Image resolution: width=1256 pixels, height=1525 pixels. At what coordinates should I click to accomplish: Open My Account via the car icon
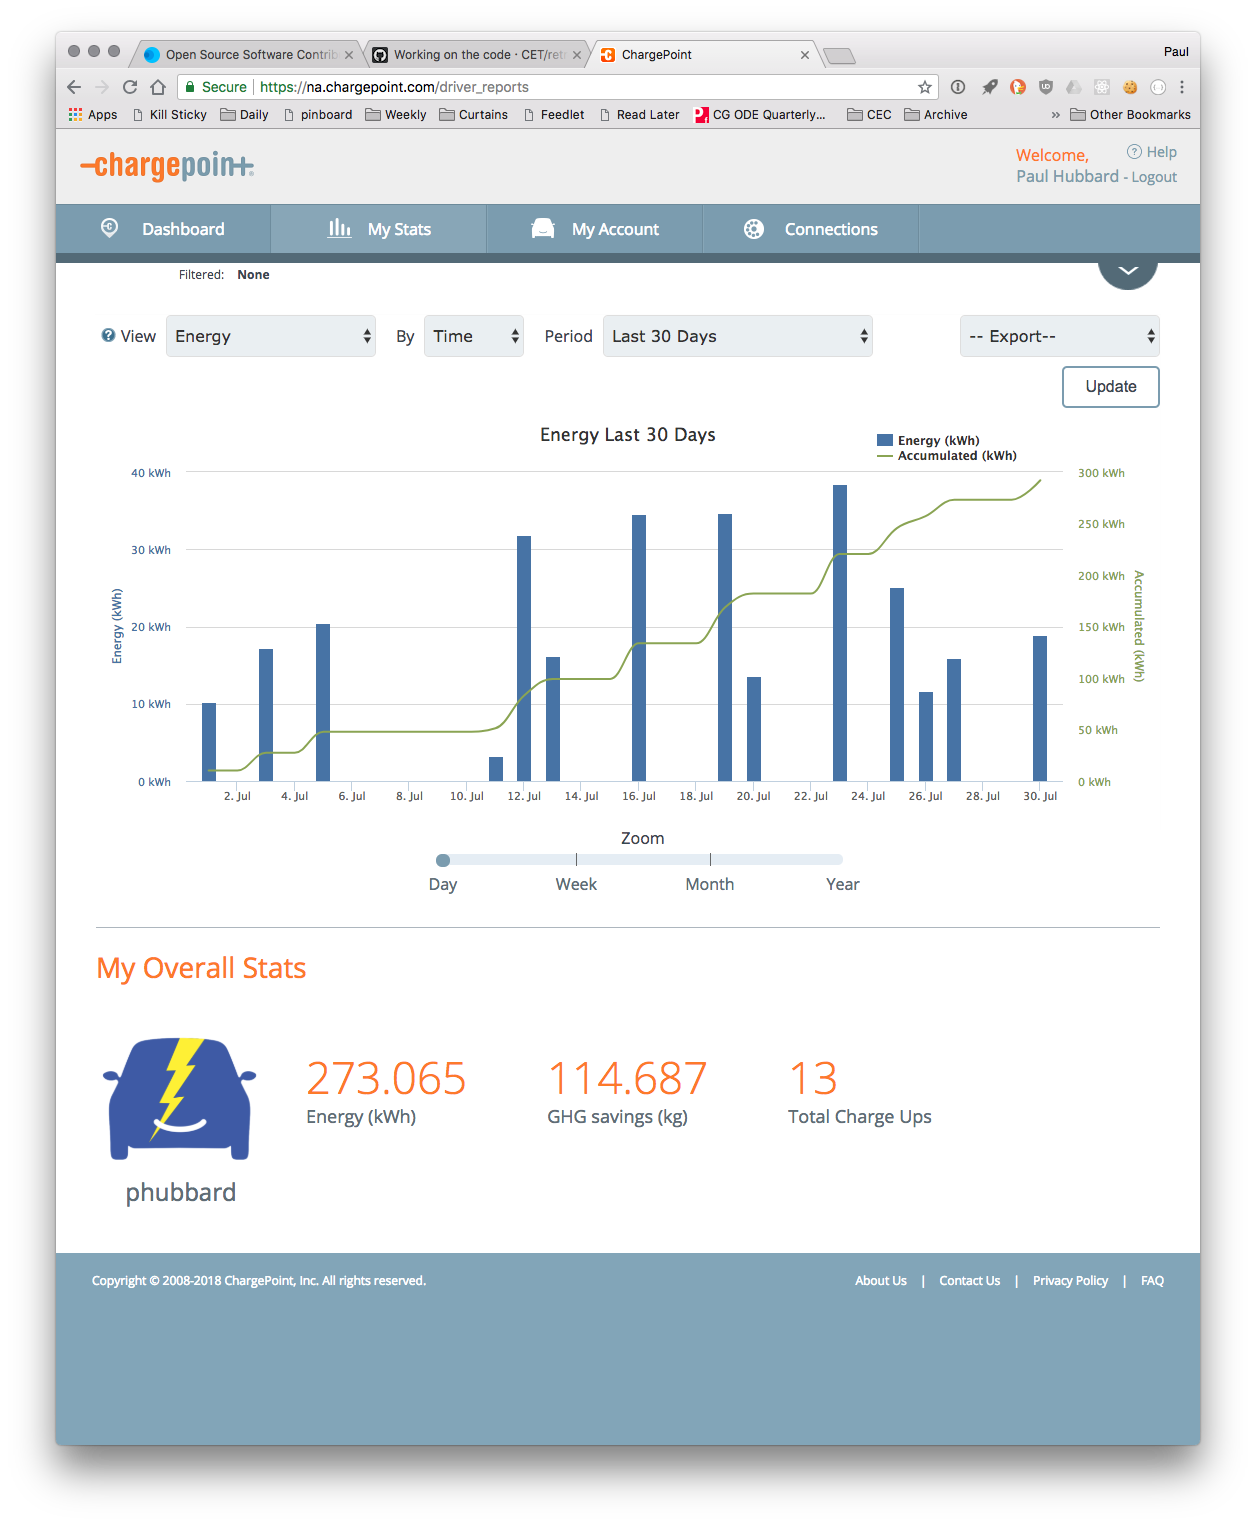[x=542, y=228]
